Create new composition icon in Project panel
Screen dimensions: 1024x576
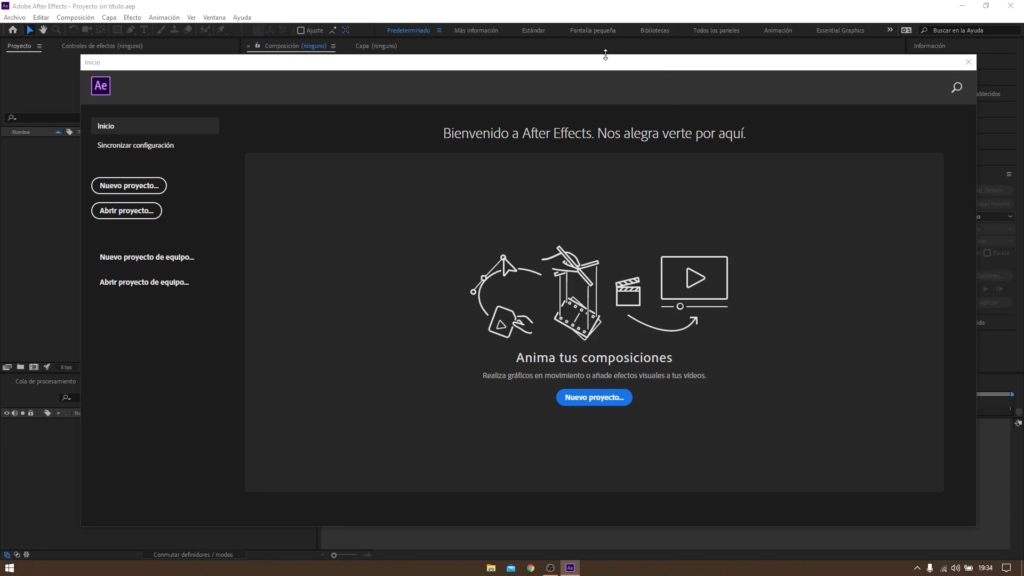pos(33,367)
